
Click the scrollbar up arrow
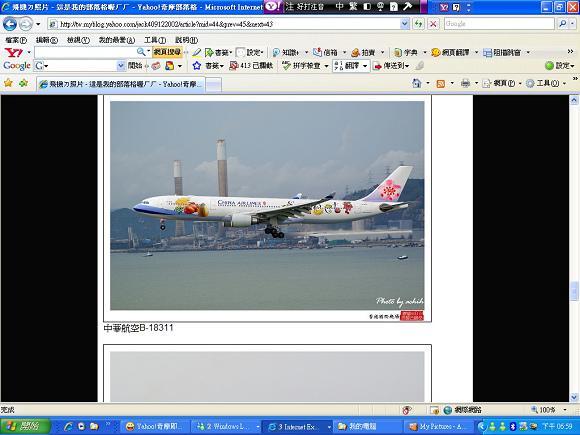574,100
